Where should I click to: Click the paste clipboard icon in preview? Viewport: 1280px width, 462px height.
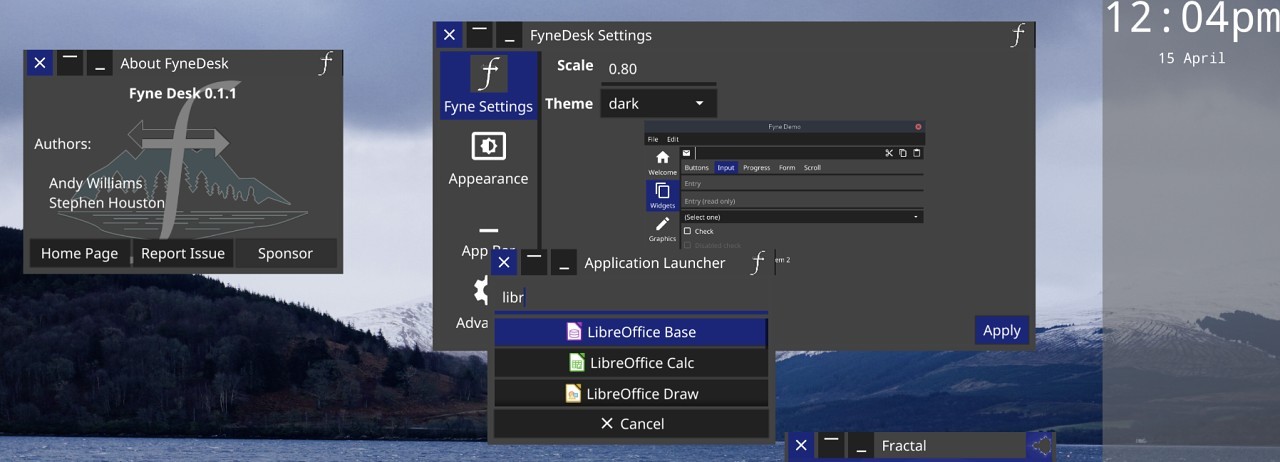coord(916,153)
